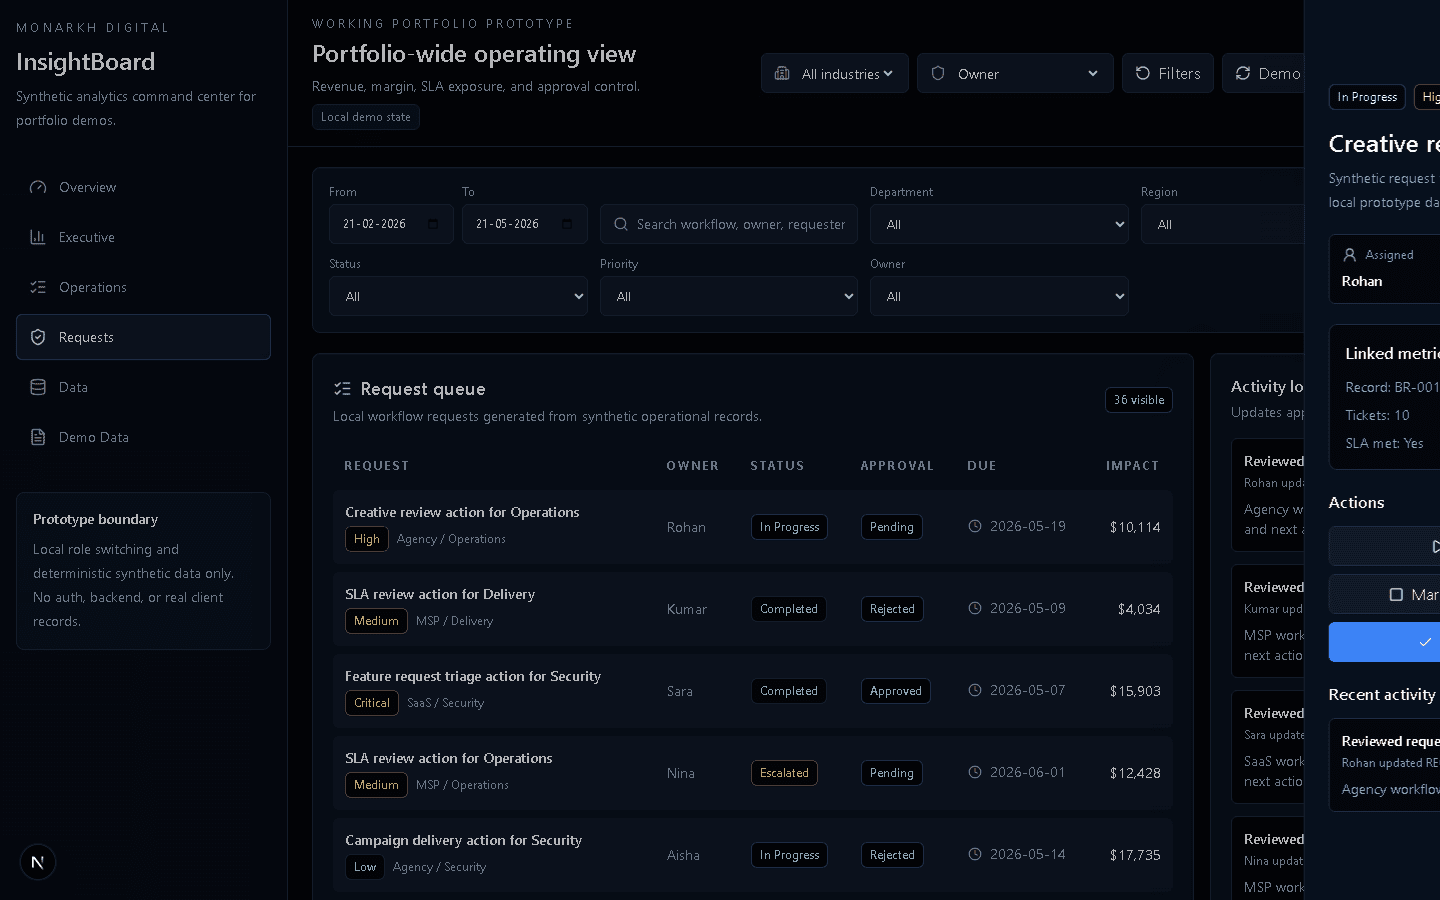1440x900 pixels.
Task: Click the IMPACT column header
Action: coord(1132,466)
